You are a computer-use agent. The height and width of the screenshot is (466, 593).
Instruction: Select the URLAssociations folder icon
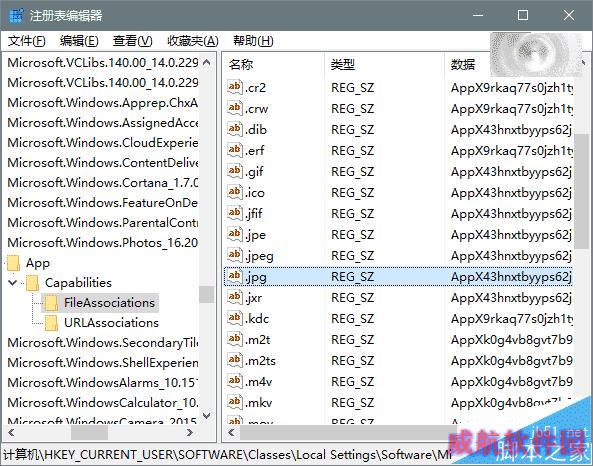click(x=51, y=323)
